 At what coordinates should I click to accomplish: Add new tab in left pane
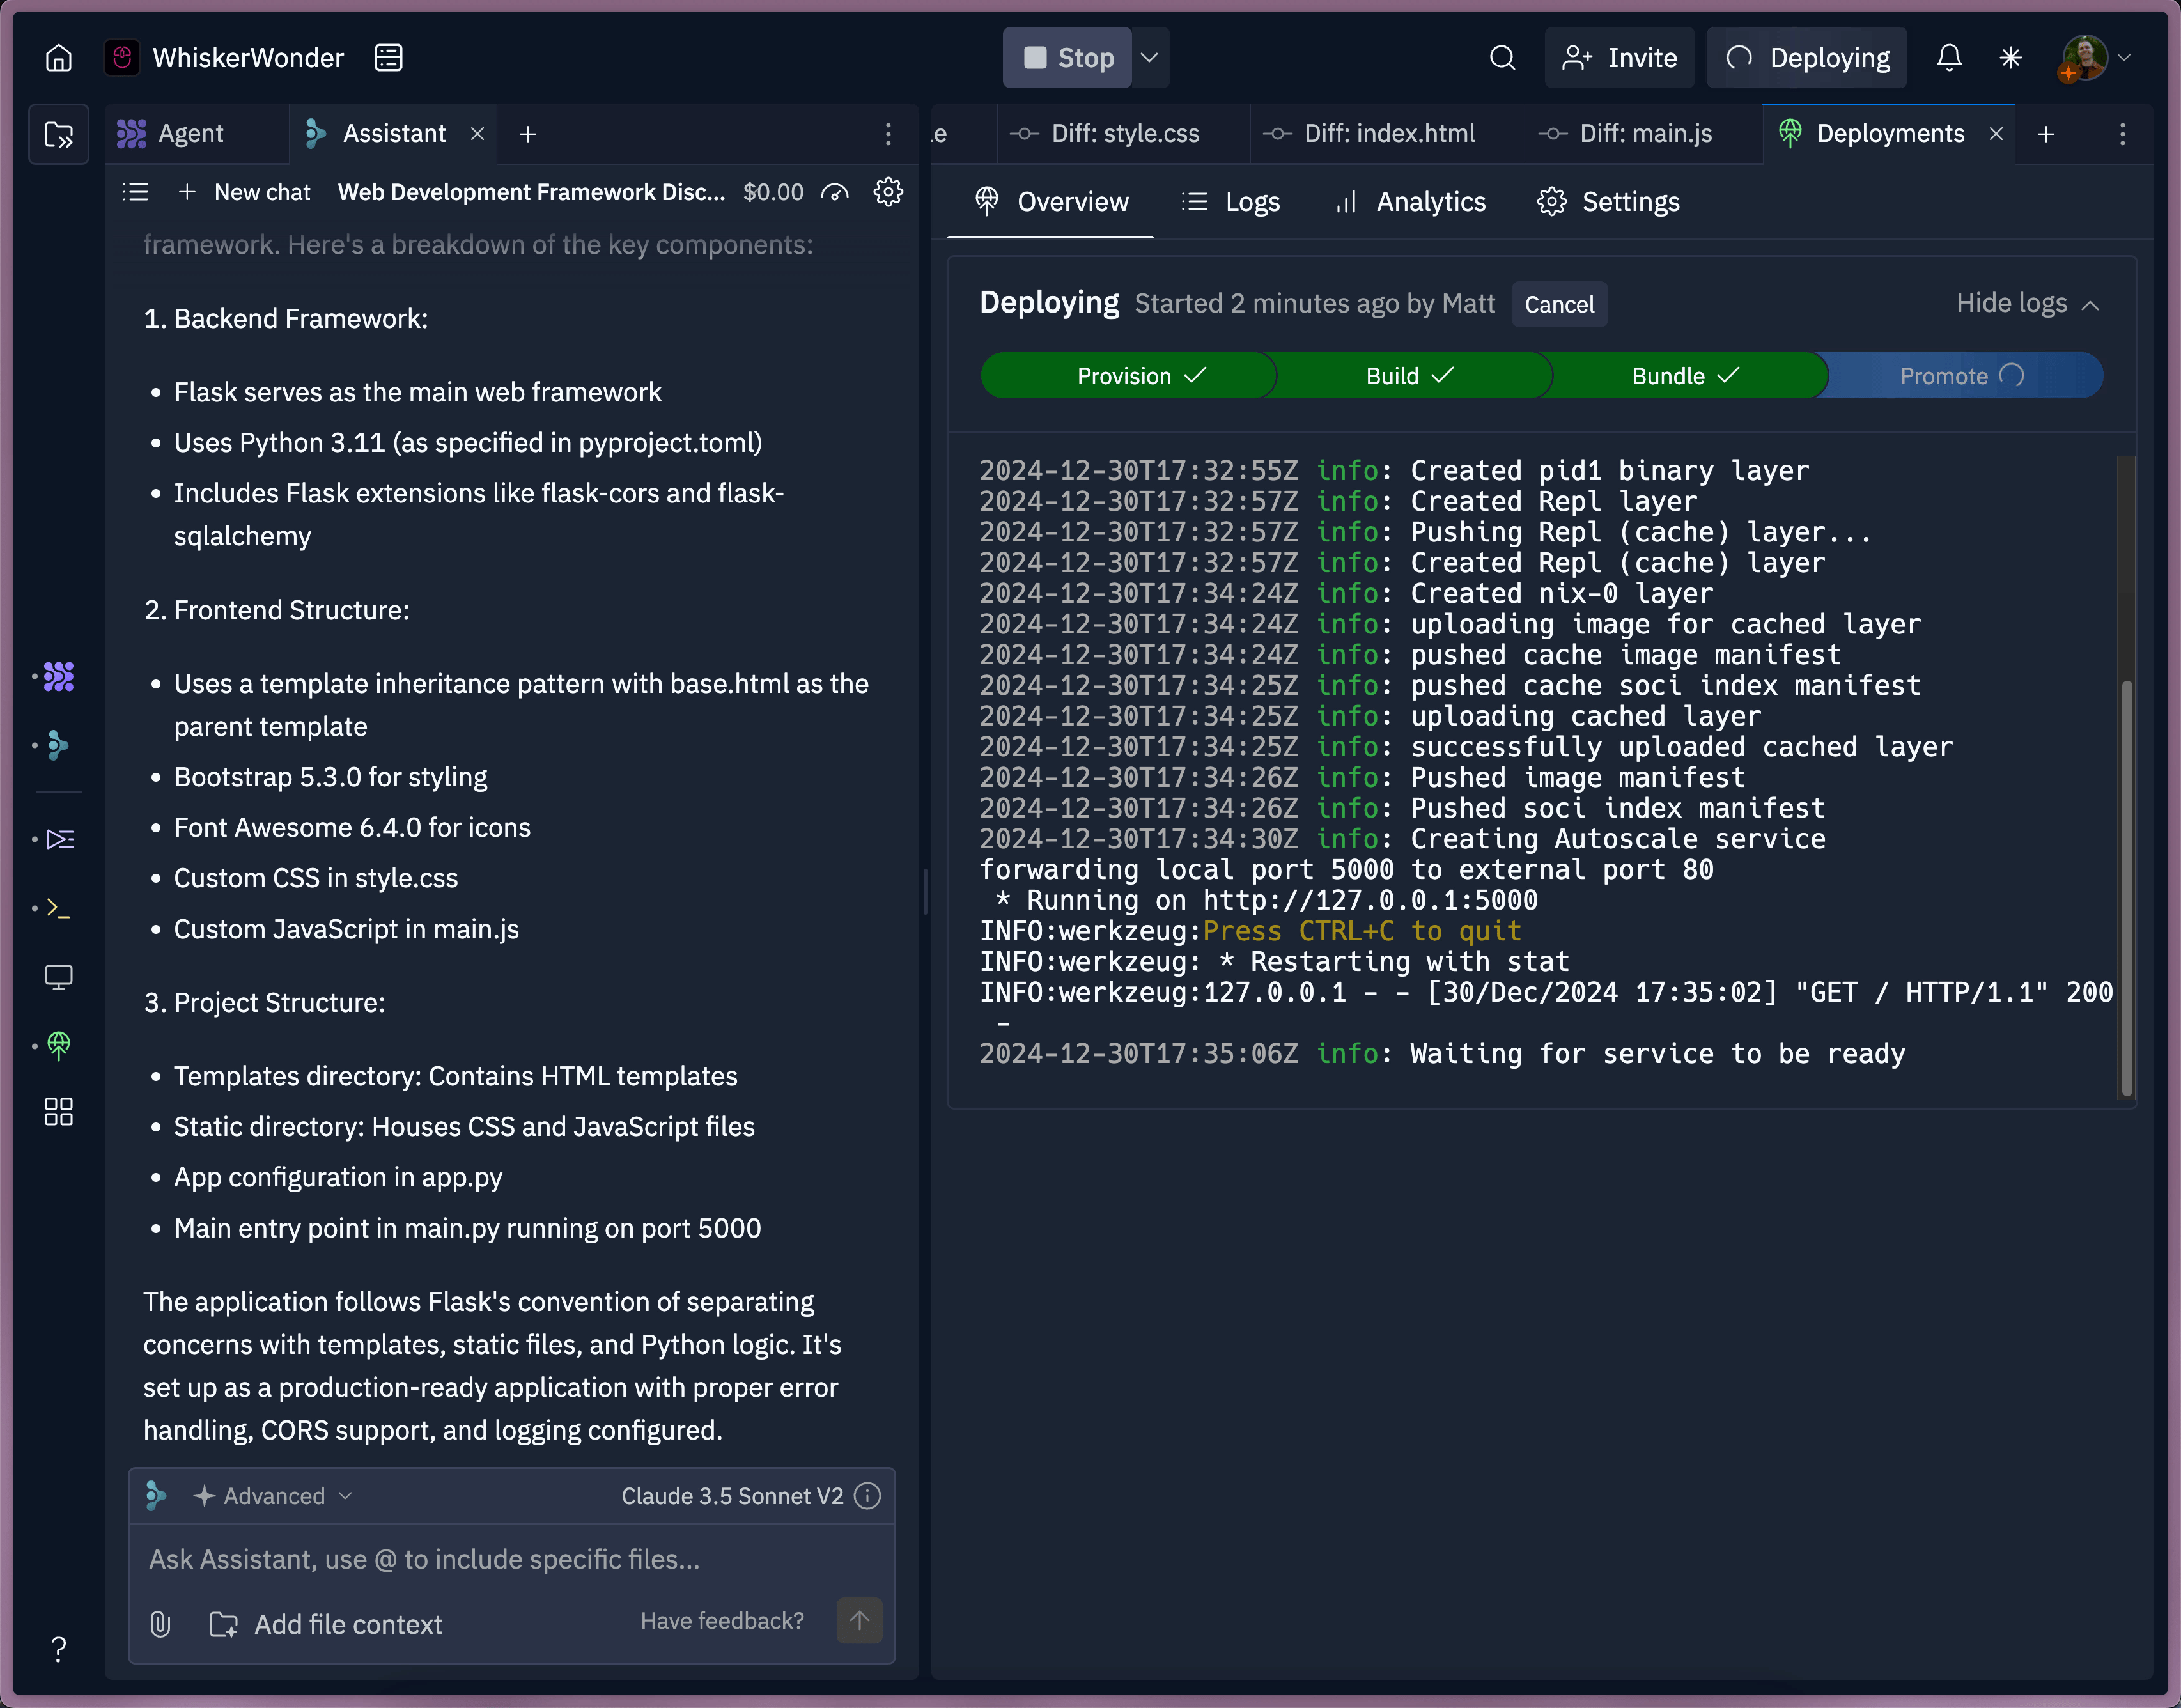click(x=528, y=134)
